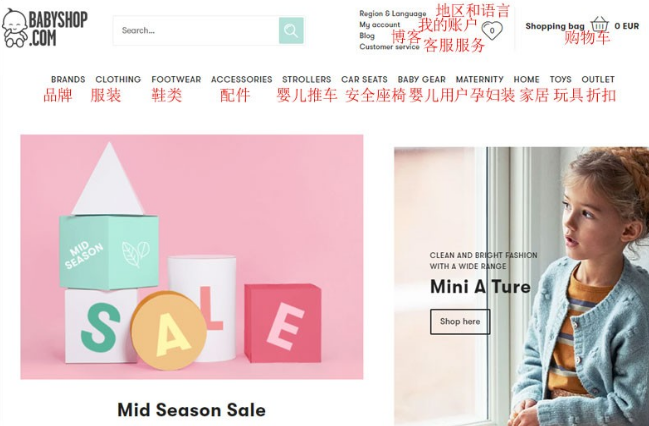The image size is (649, 426).
Task: Click the Babyshop.com baby logo
Action: point(44,27)
